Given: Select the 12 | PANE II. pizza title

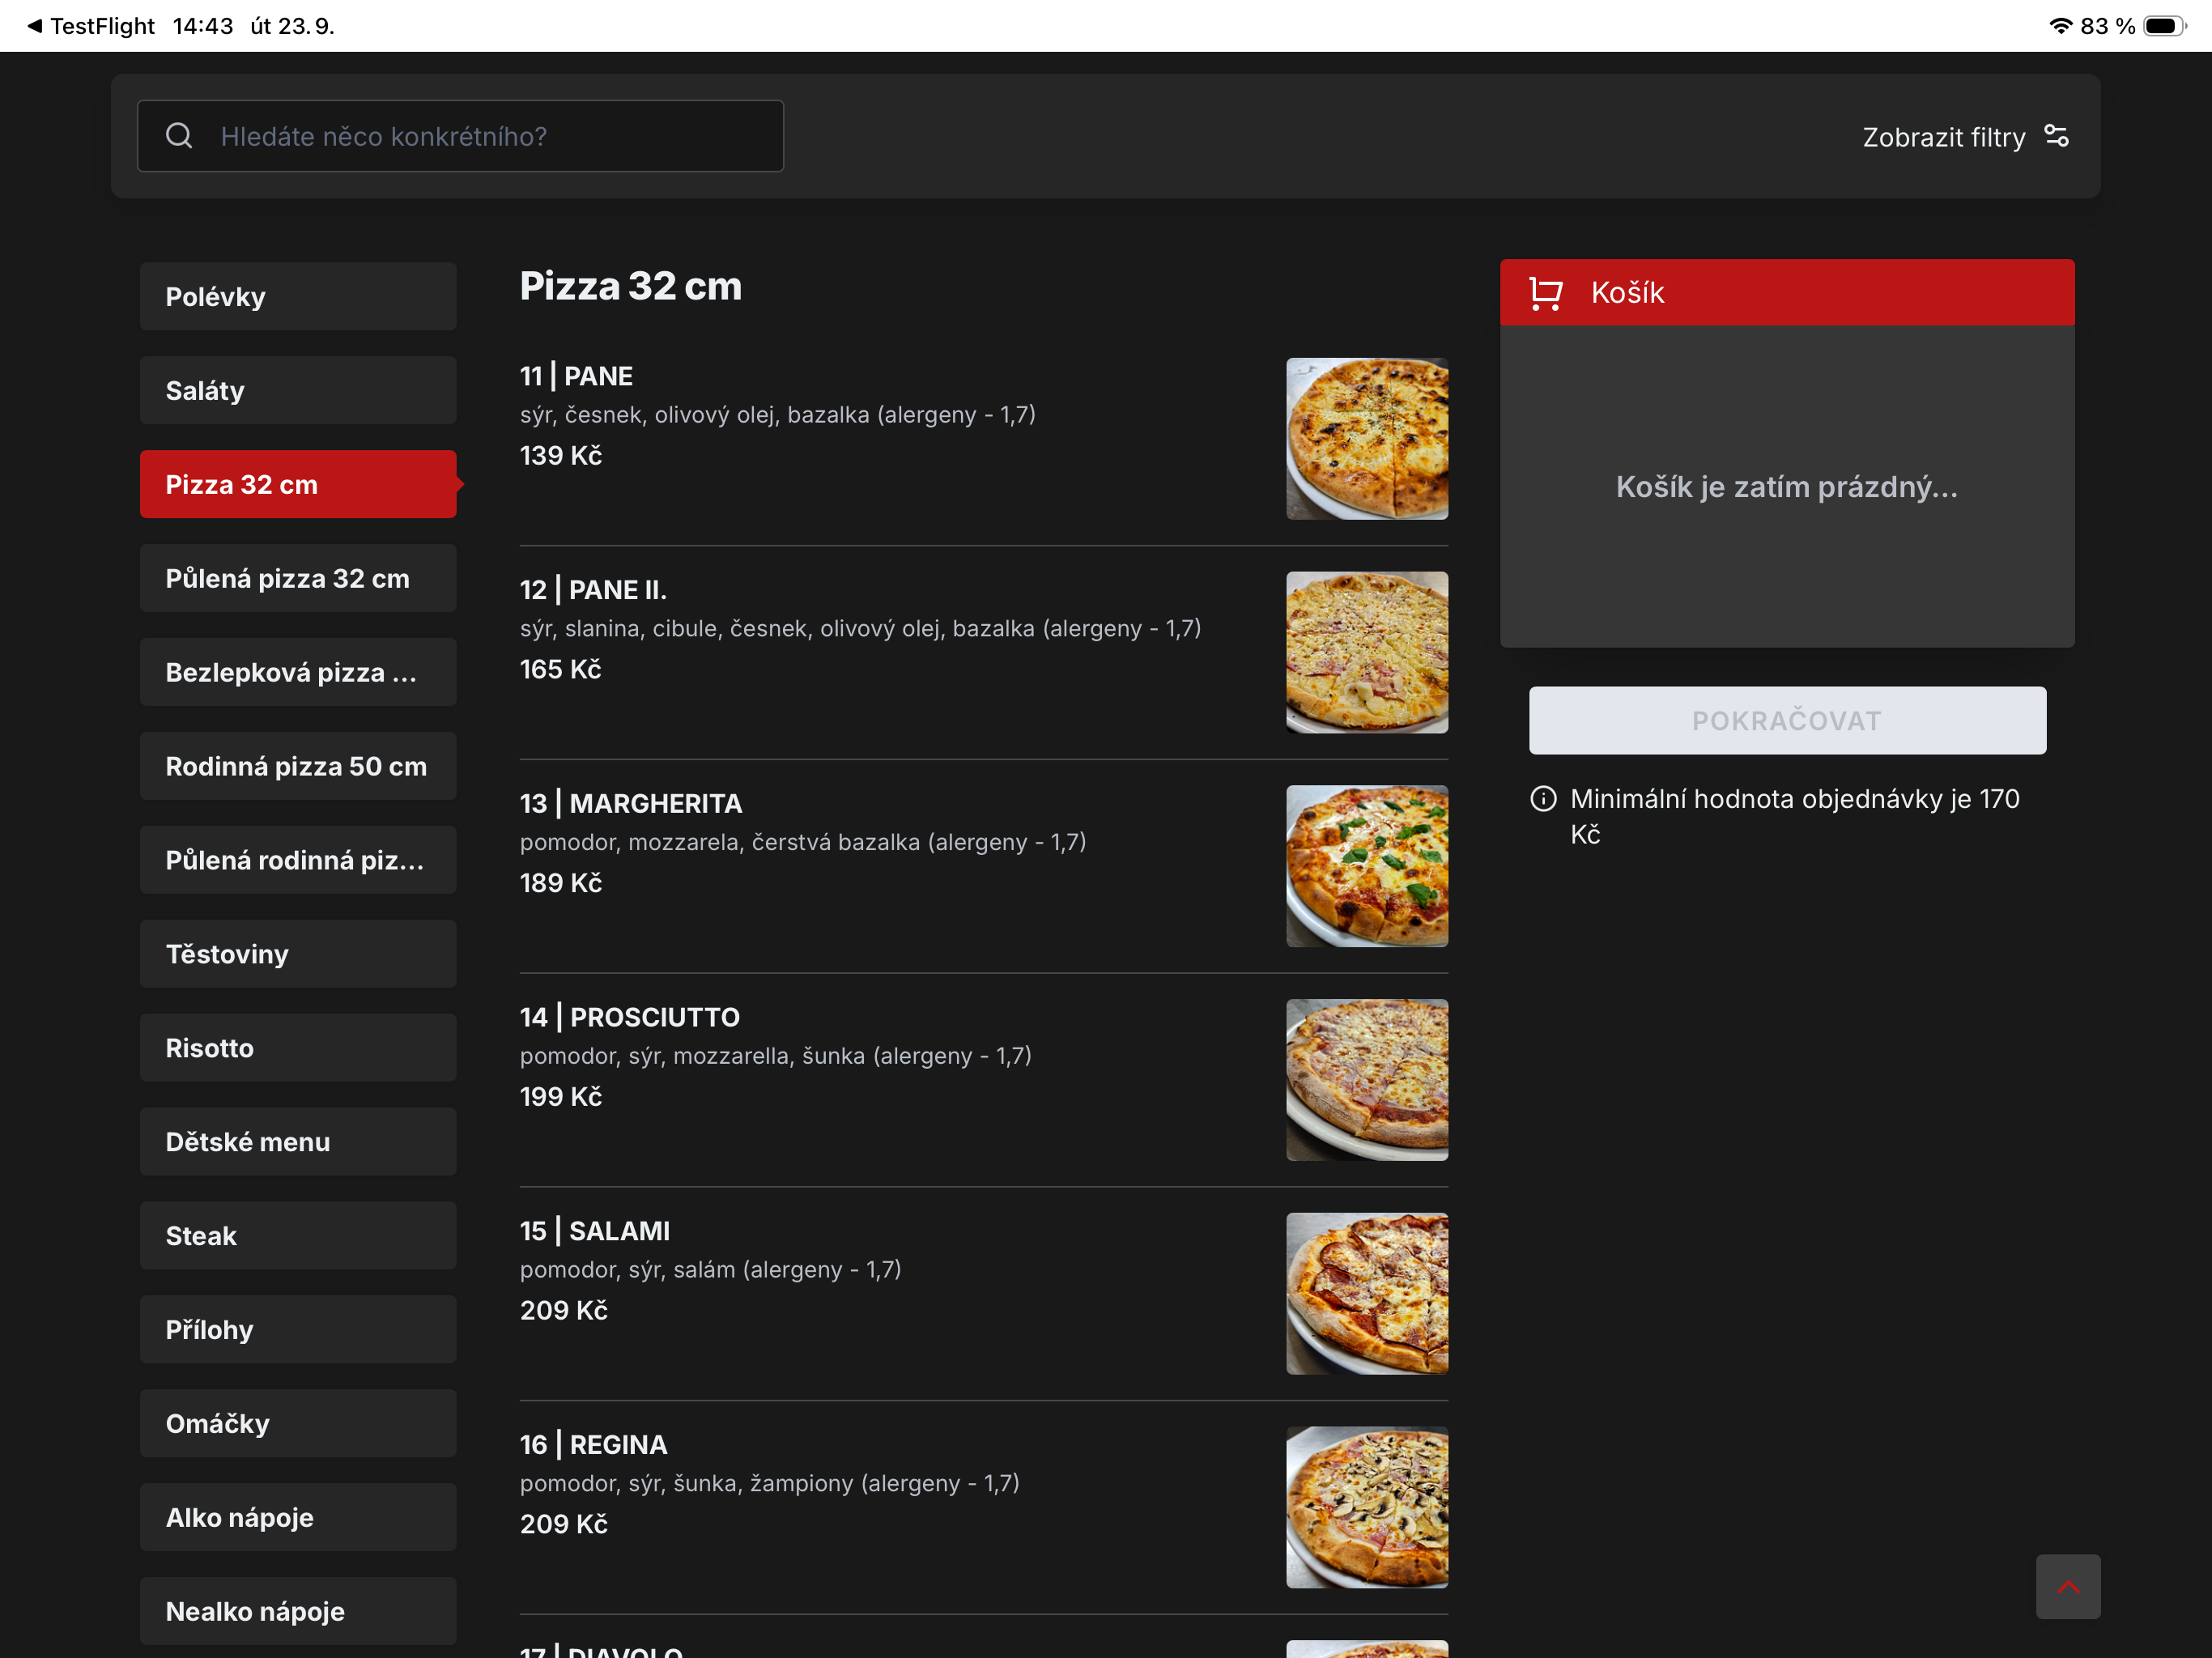Looking at the screenshot, I should tap(593, 591).
